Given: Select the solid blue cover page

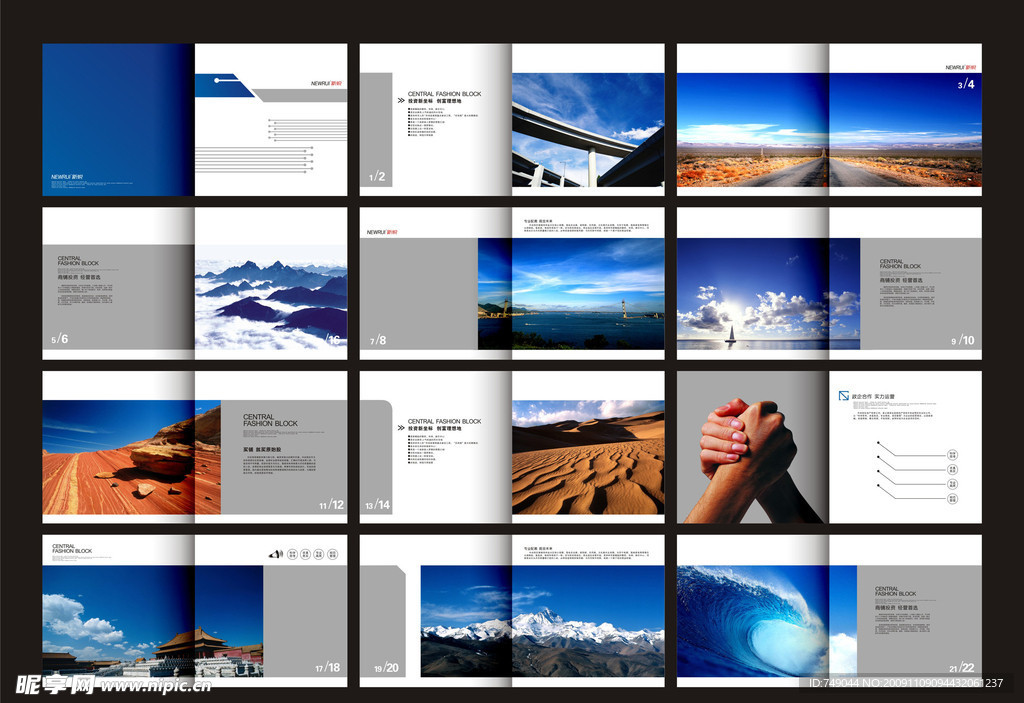Looking at the screenshot, I should coord(118,120).
